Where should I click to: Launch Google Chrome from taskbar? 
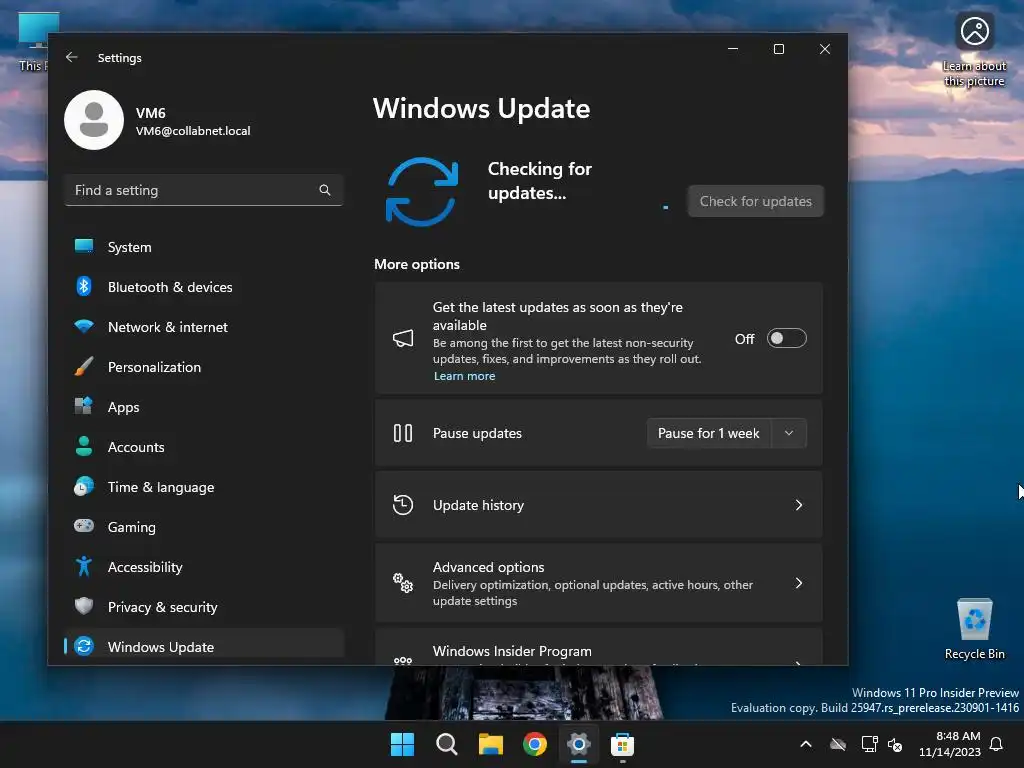coord(535,744)
